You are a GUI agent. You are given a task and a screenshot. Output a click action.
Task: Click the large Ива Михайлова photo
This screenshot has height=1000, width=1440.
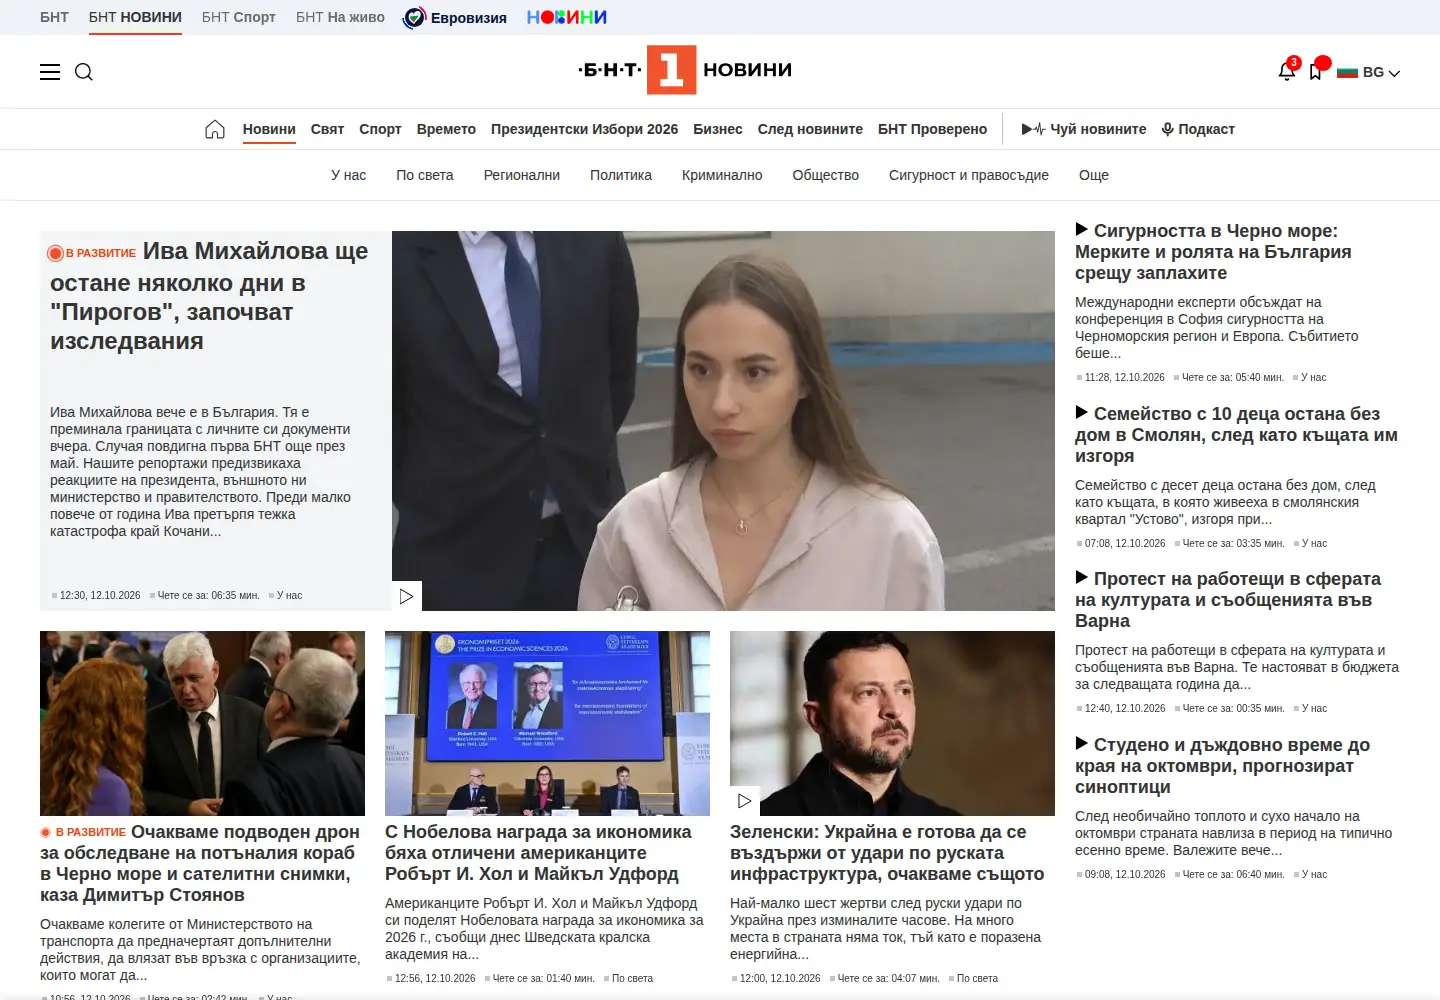(723, 421)
